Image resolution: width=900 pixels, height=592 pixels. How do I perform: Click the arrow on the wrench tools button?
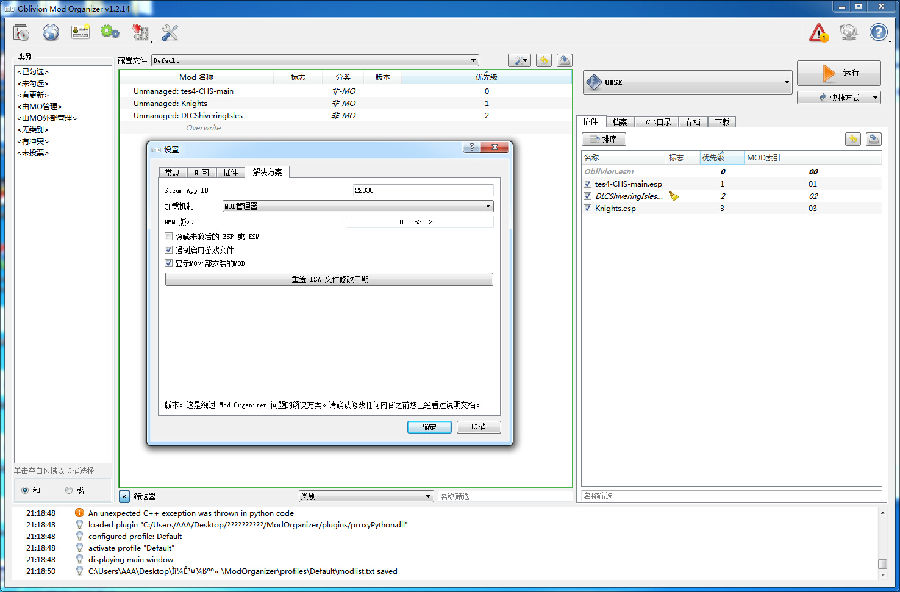pos(526,60)
